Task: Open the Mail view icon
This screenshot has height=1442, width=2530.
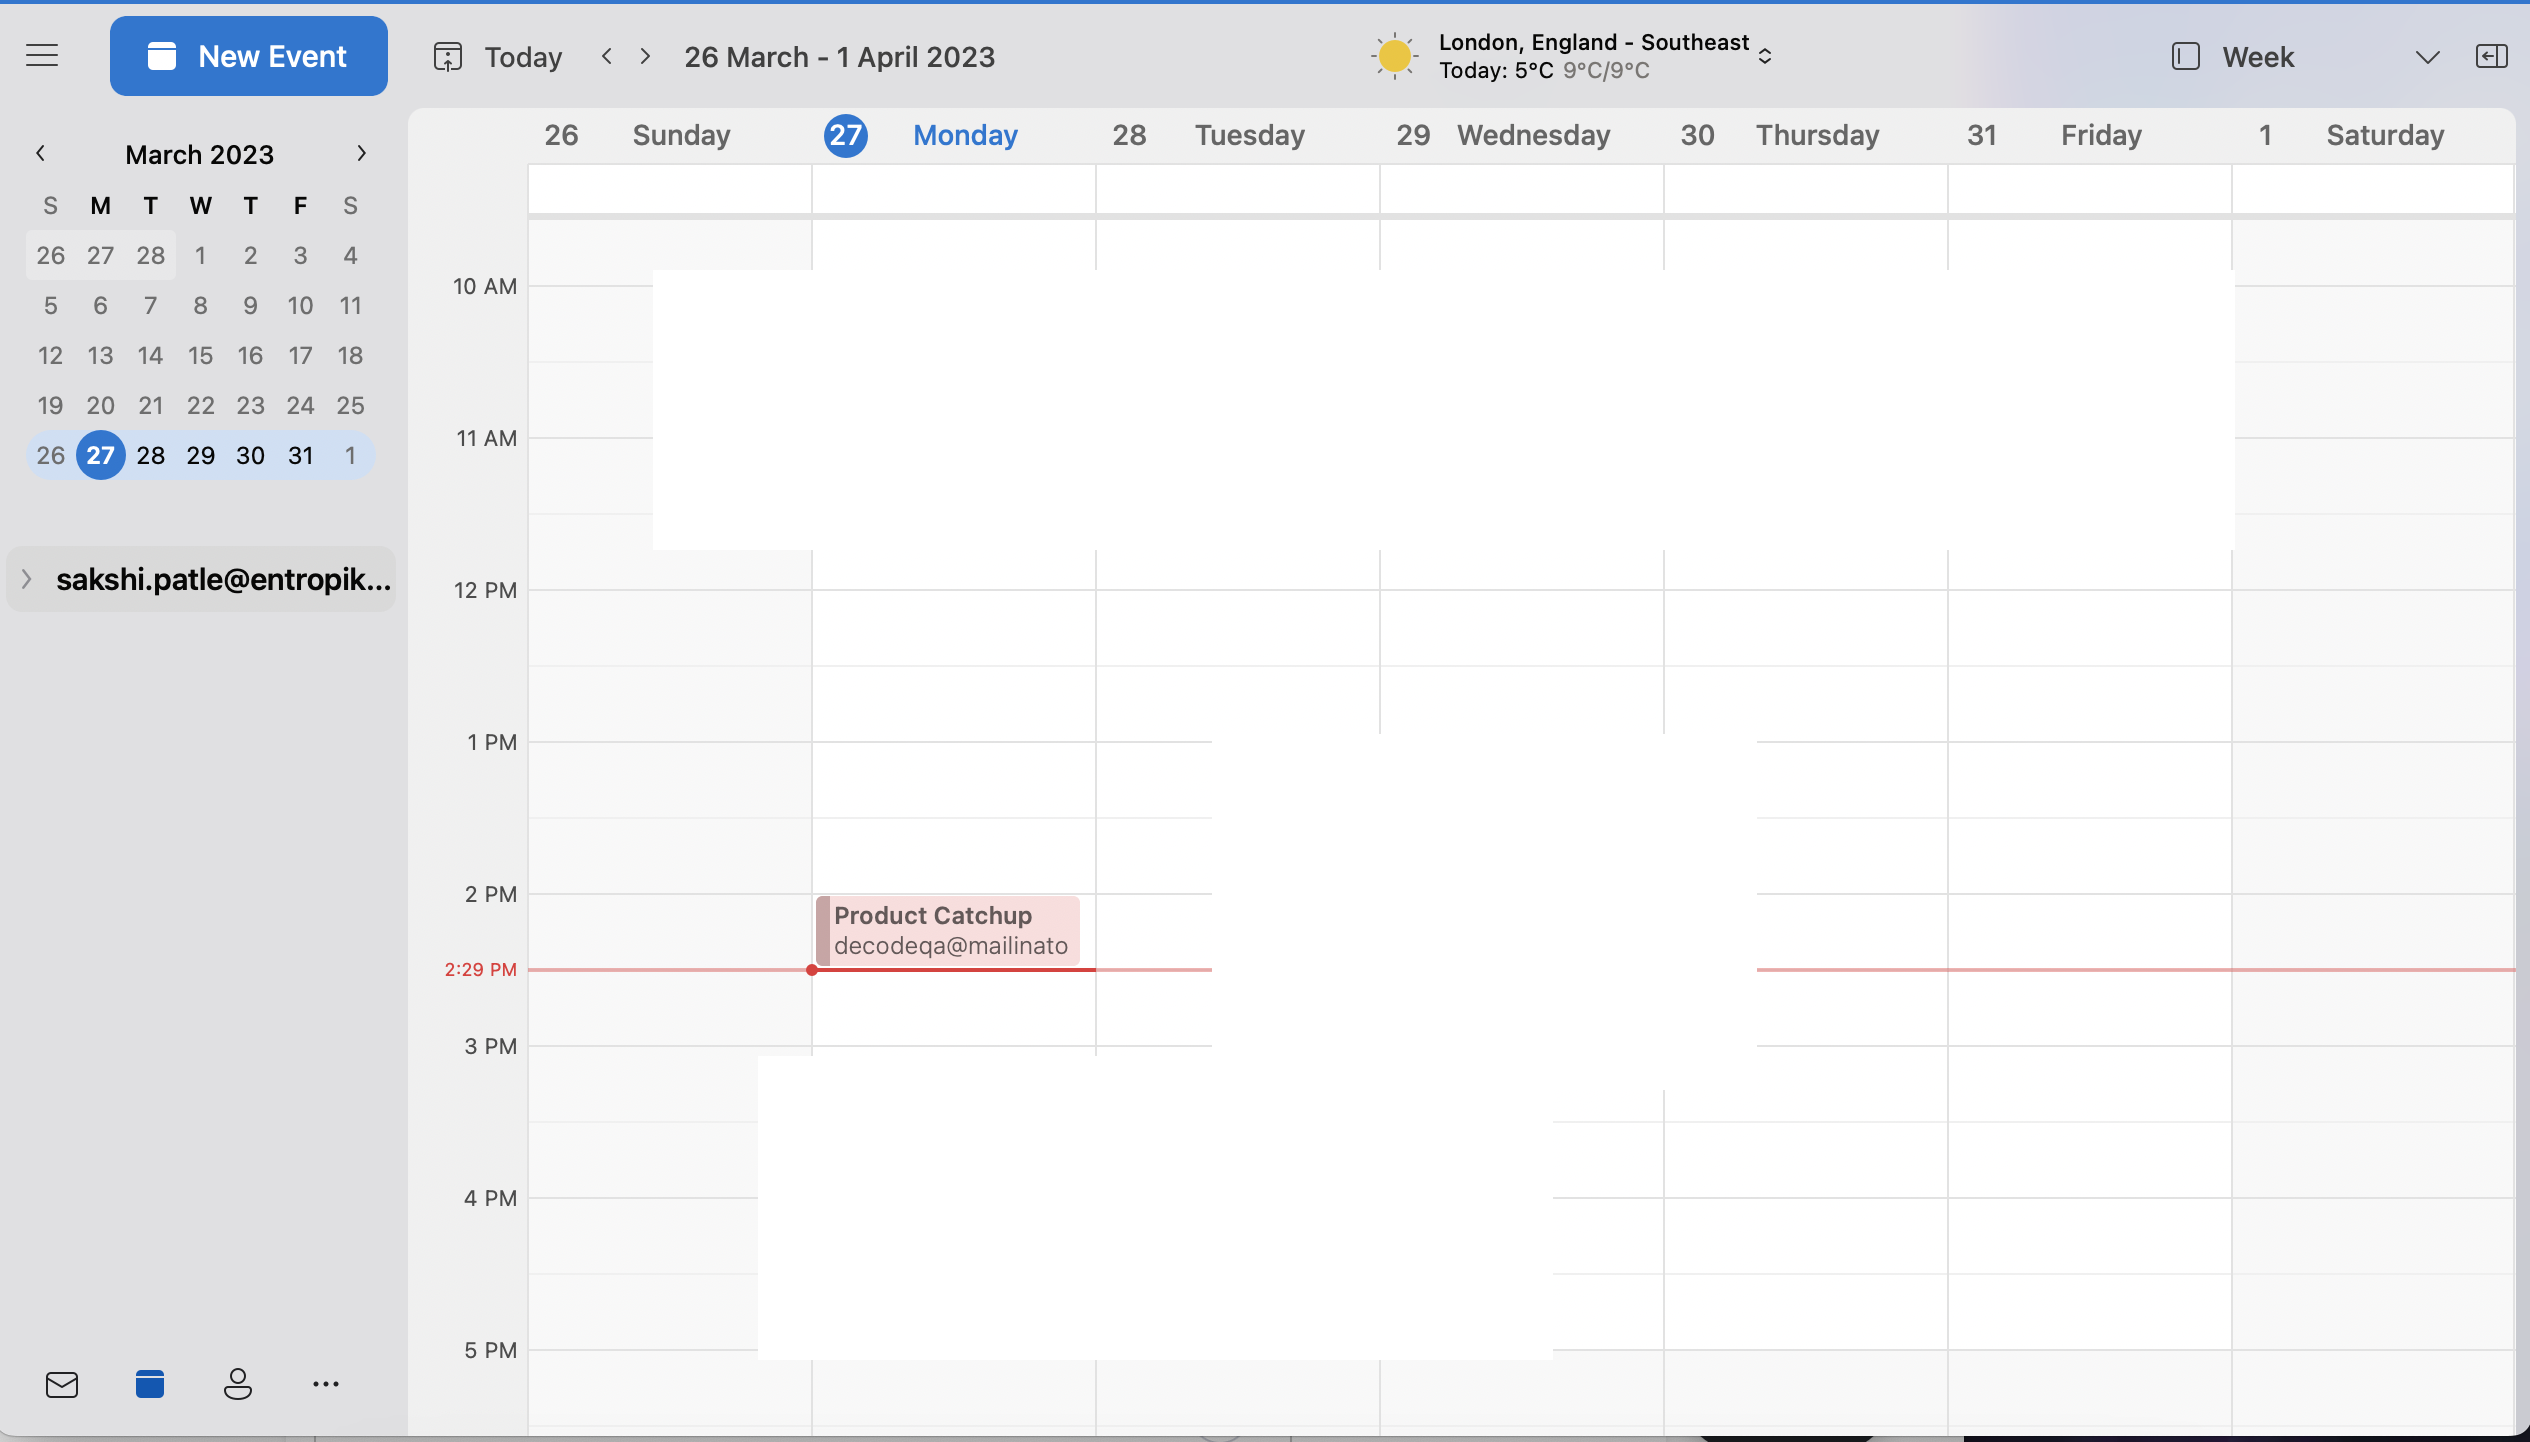Action: [62, 1384]
